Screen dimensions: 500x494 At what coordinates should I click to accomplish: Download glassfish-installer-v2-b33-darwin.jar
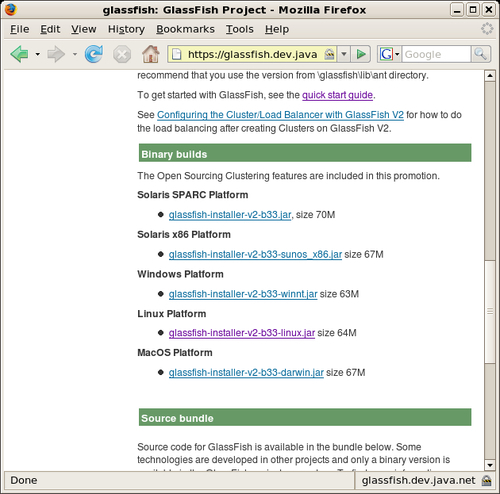(x=246, y=373)
